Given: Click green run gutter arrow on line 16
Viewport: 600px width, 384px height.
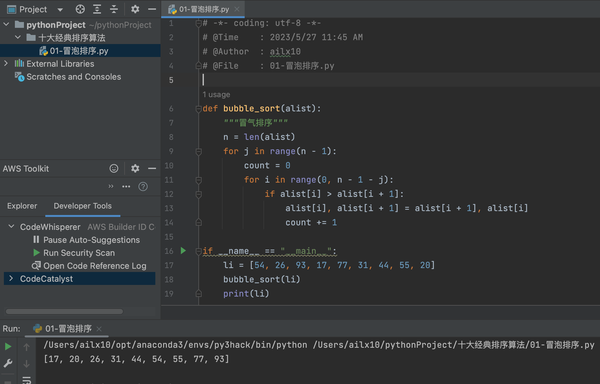Looking at the screenshot, I should (x=183, y=251).
